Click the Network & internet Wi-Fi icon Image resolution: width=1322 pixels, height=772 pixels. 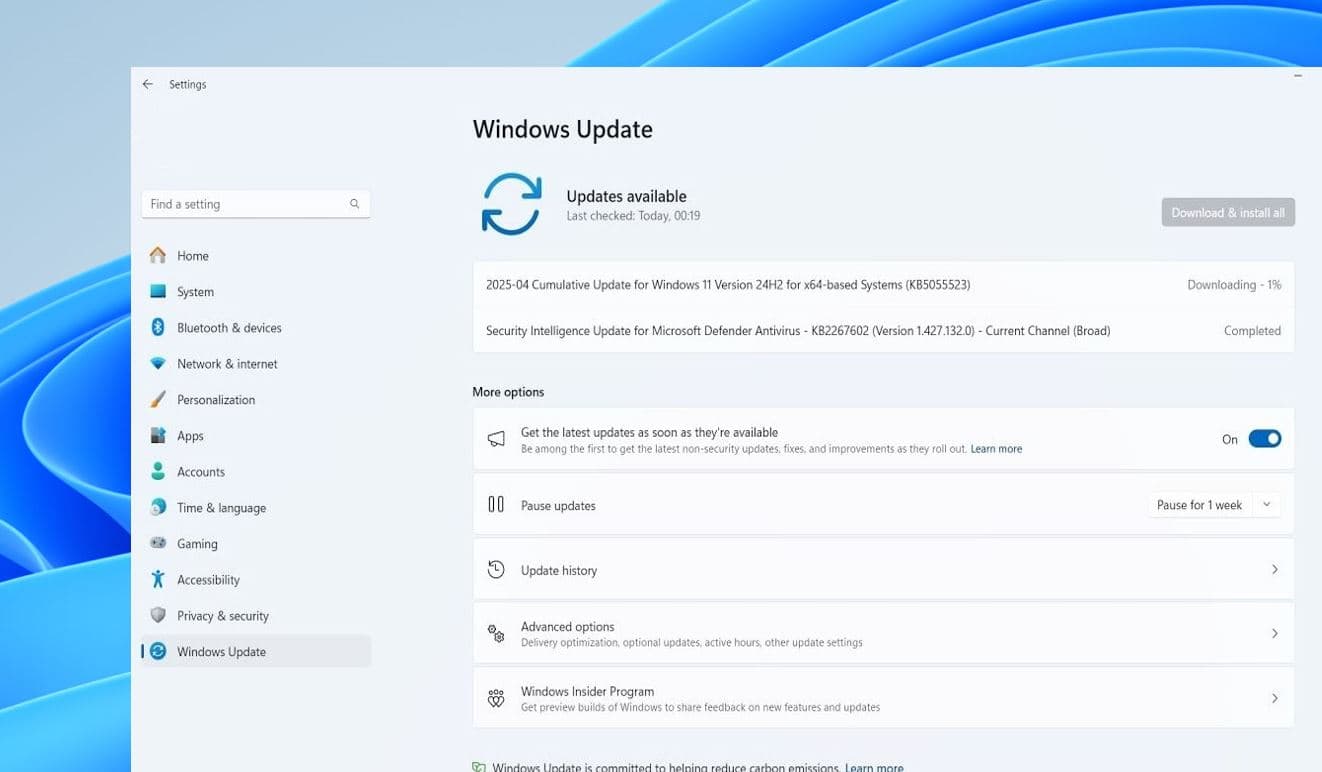(x=158, y=364)
